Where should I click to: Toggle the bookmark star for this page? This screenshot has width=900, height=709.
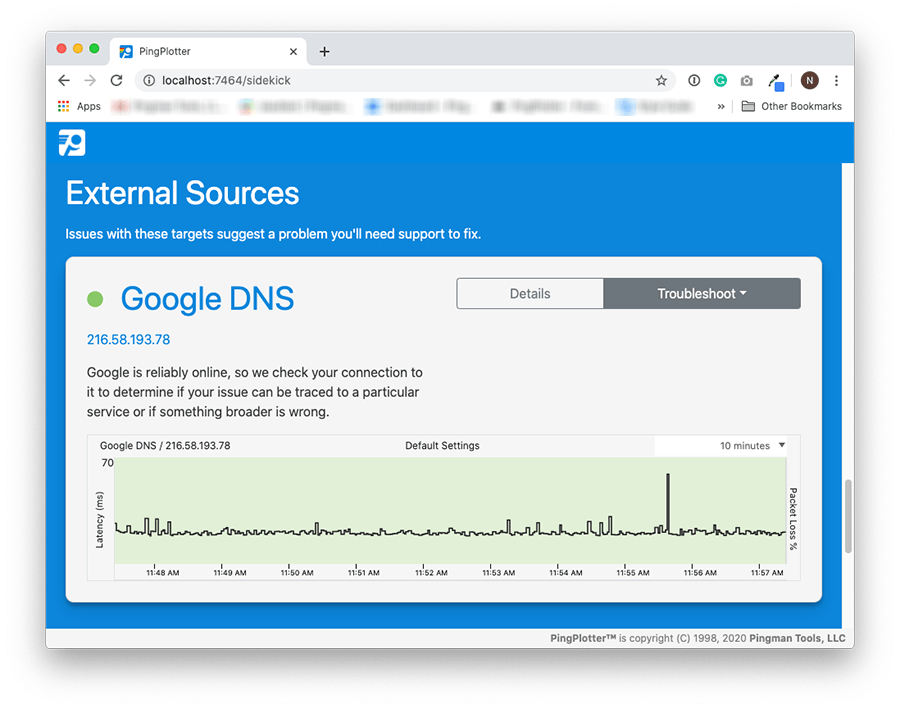(x=661, y=80)
